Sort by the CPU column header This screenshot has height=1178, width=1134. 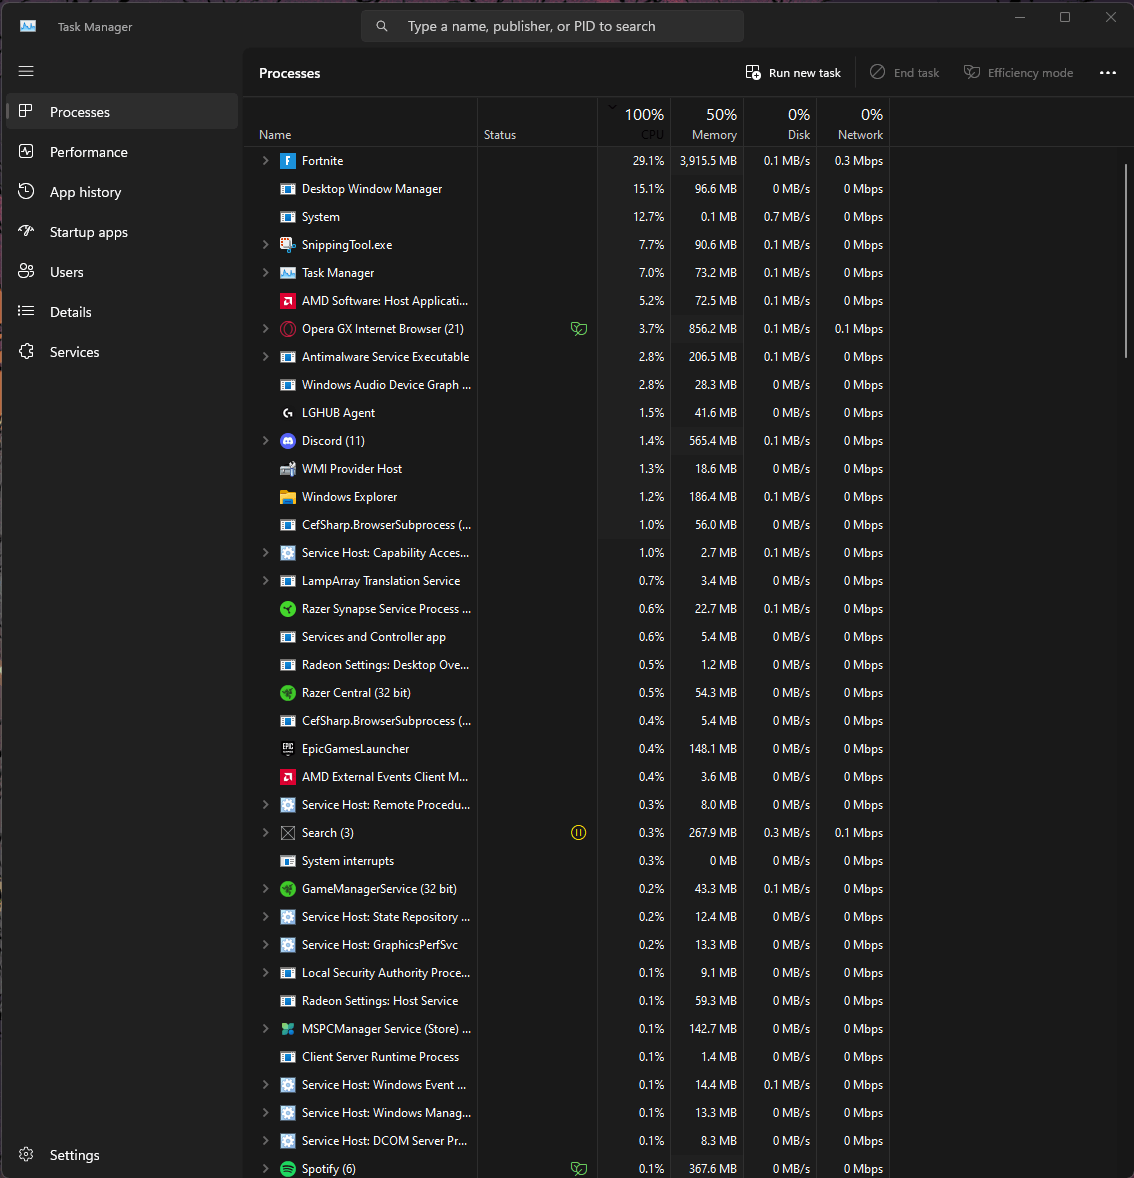pos(634,122)
